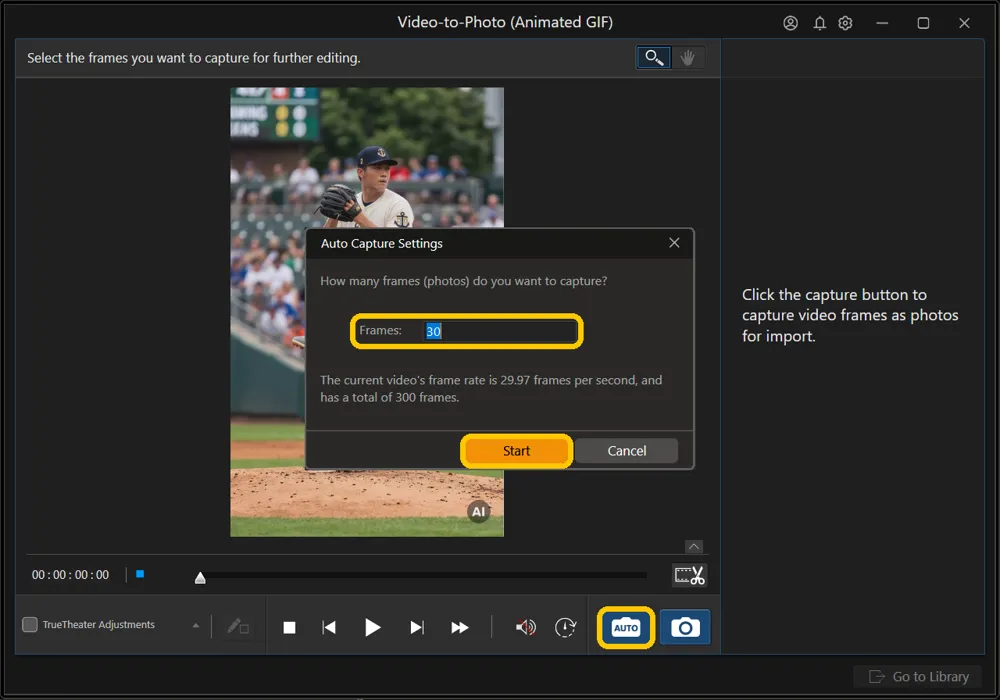Cancel the Auto Capture Settings dialog
This screenshot has height=700, width=1000.
pyautogui.click(x=626, y=451)
